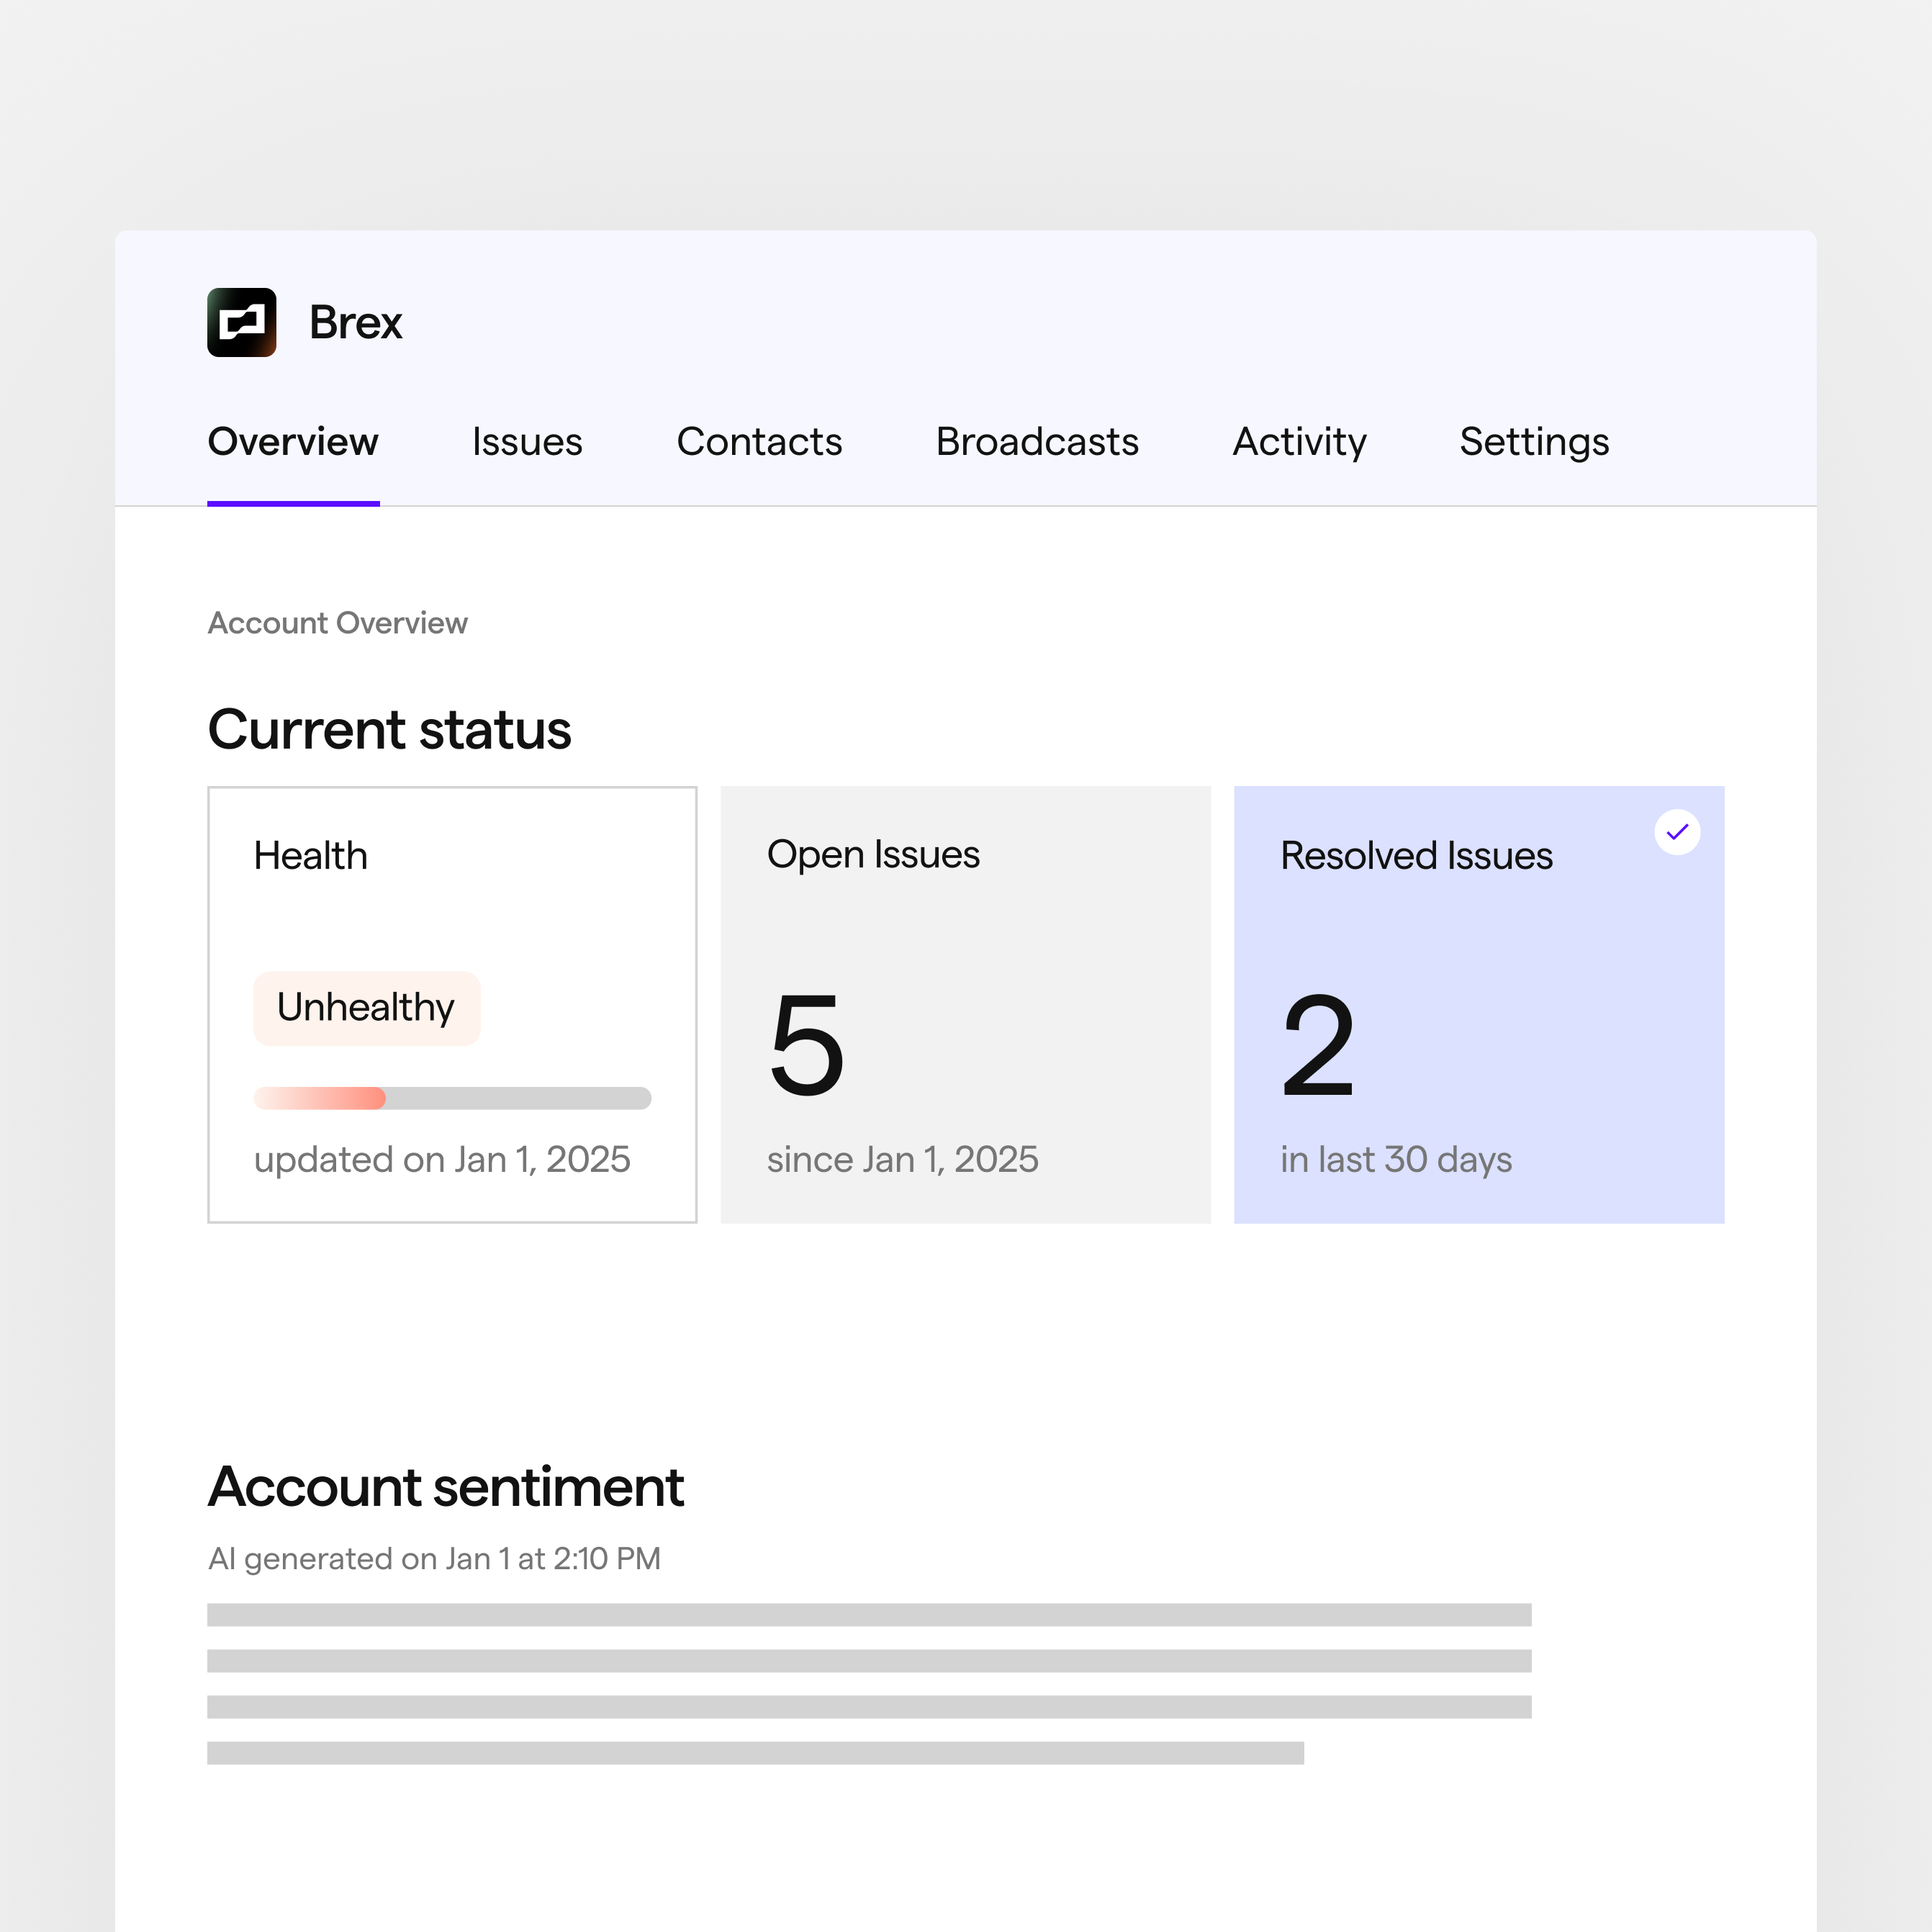Click the Unhealthy status badge

(x=366, y=1007)
